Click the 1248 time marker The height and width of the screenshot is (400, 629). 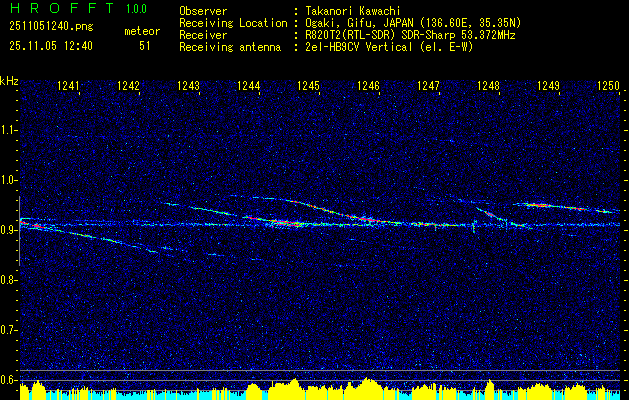(489, 86)
